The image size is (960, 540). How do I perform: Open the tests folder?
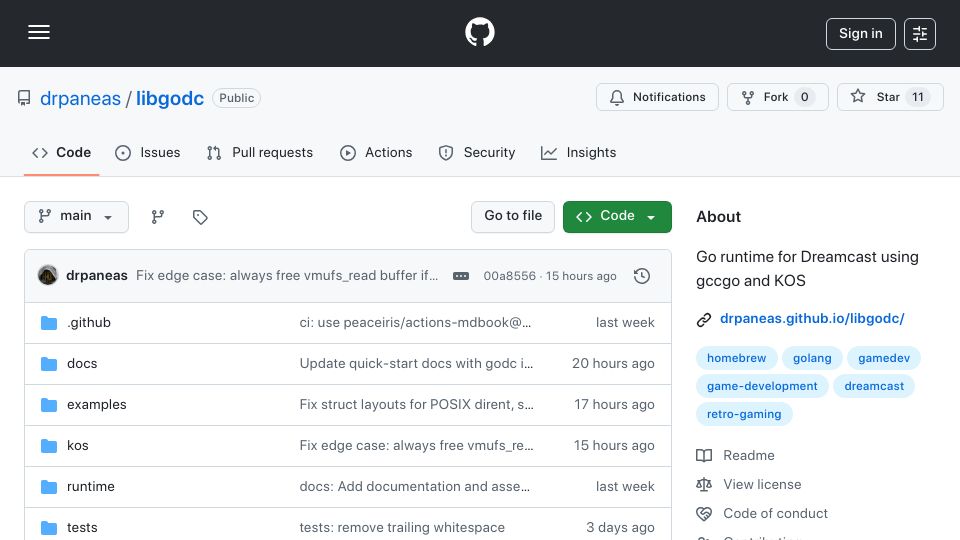(82, 528)
